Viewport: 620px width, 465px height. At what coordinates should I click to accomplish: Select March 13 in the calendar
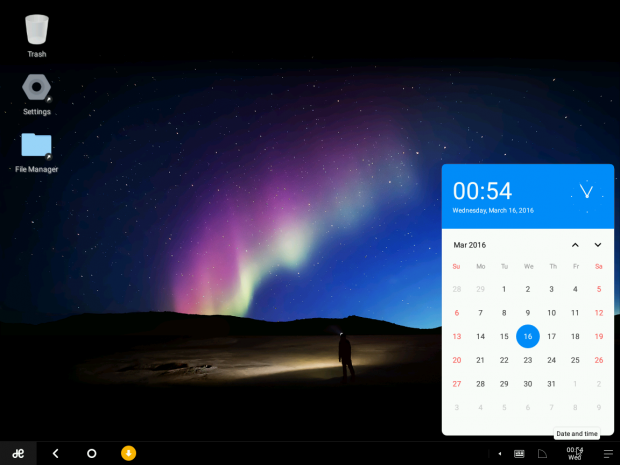pyautogui.click(x=457, y=336)
